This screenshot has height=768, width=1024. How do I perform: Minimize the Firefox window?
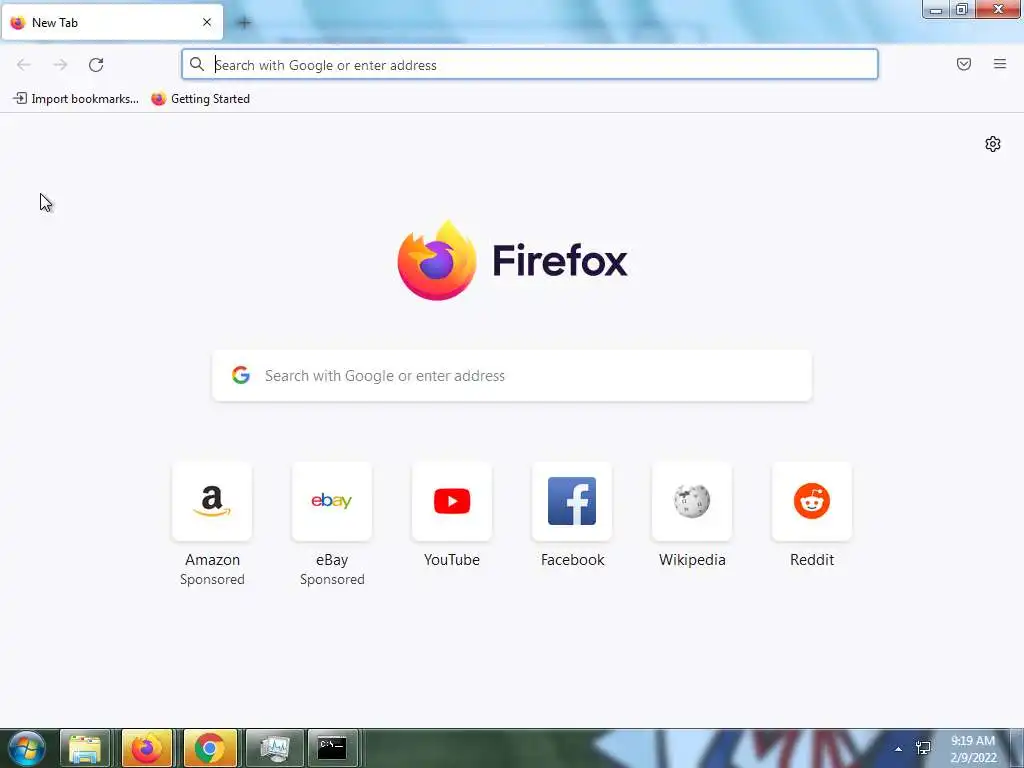coord(936,10)
